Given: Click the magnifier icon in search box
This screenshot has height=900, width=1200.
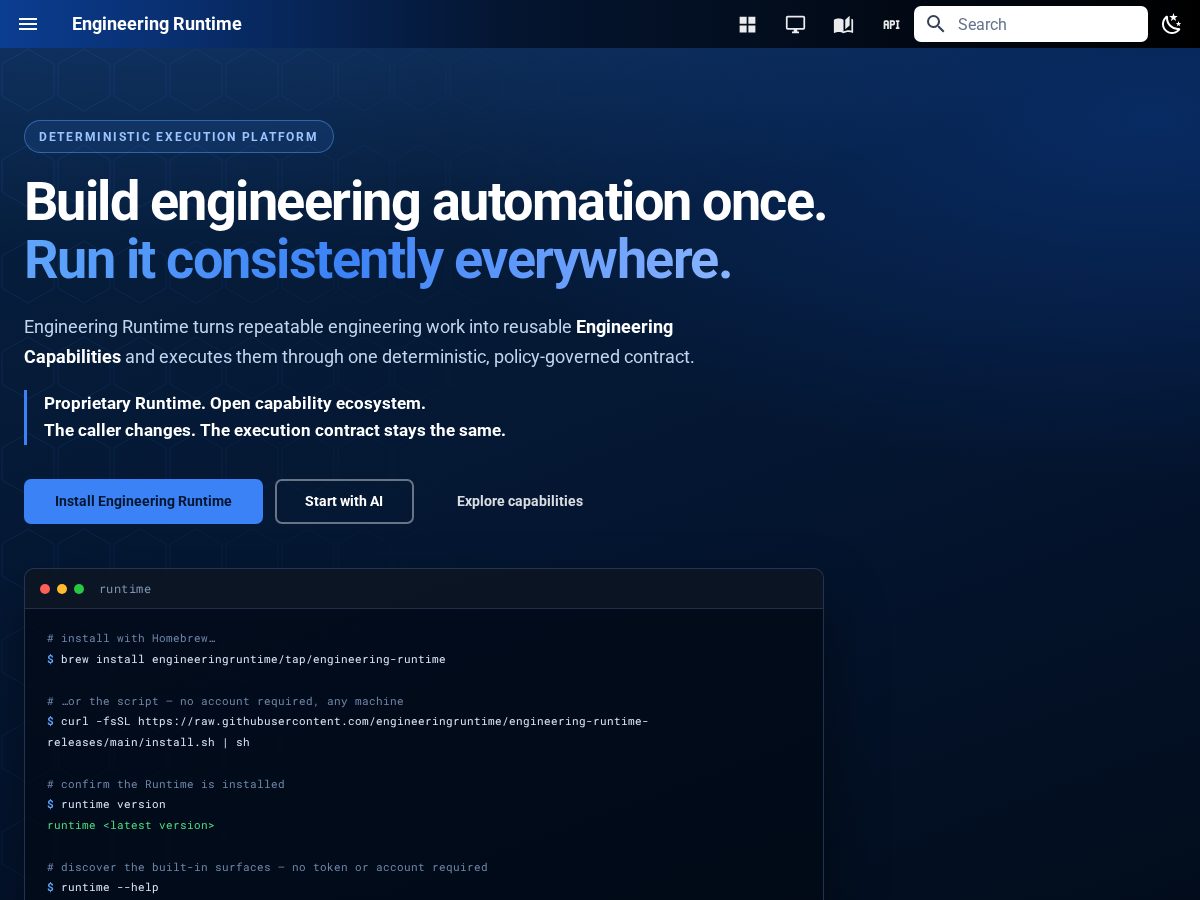Looking at the screenshot, I should (936, 24).
